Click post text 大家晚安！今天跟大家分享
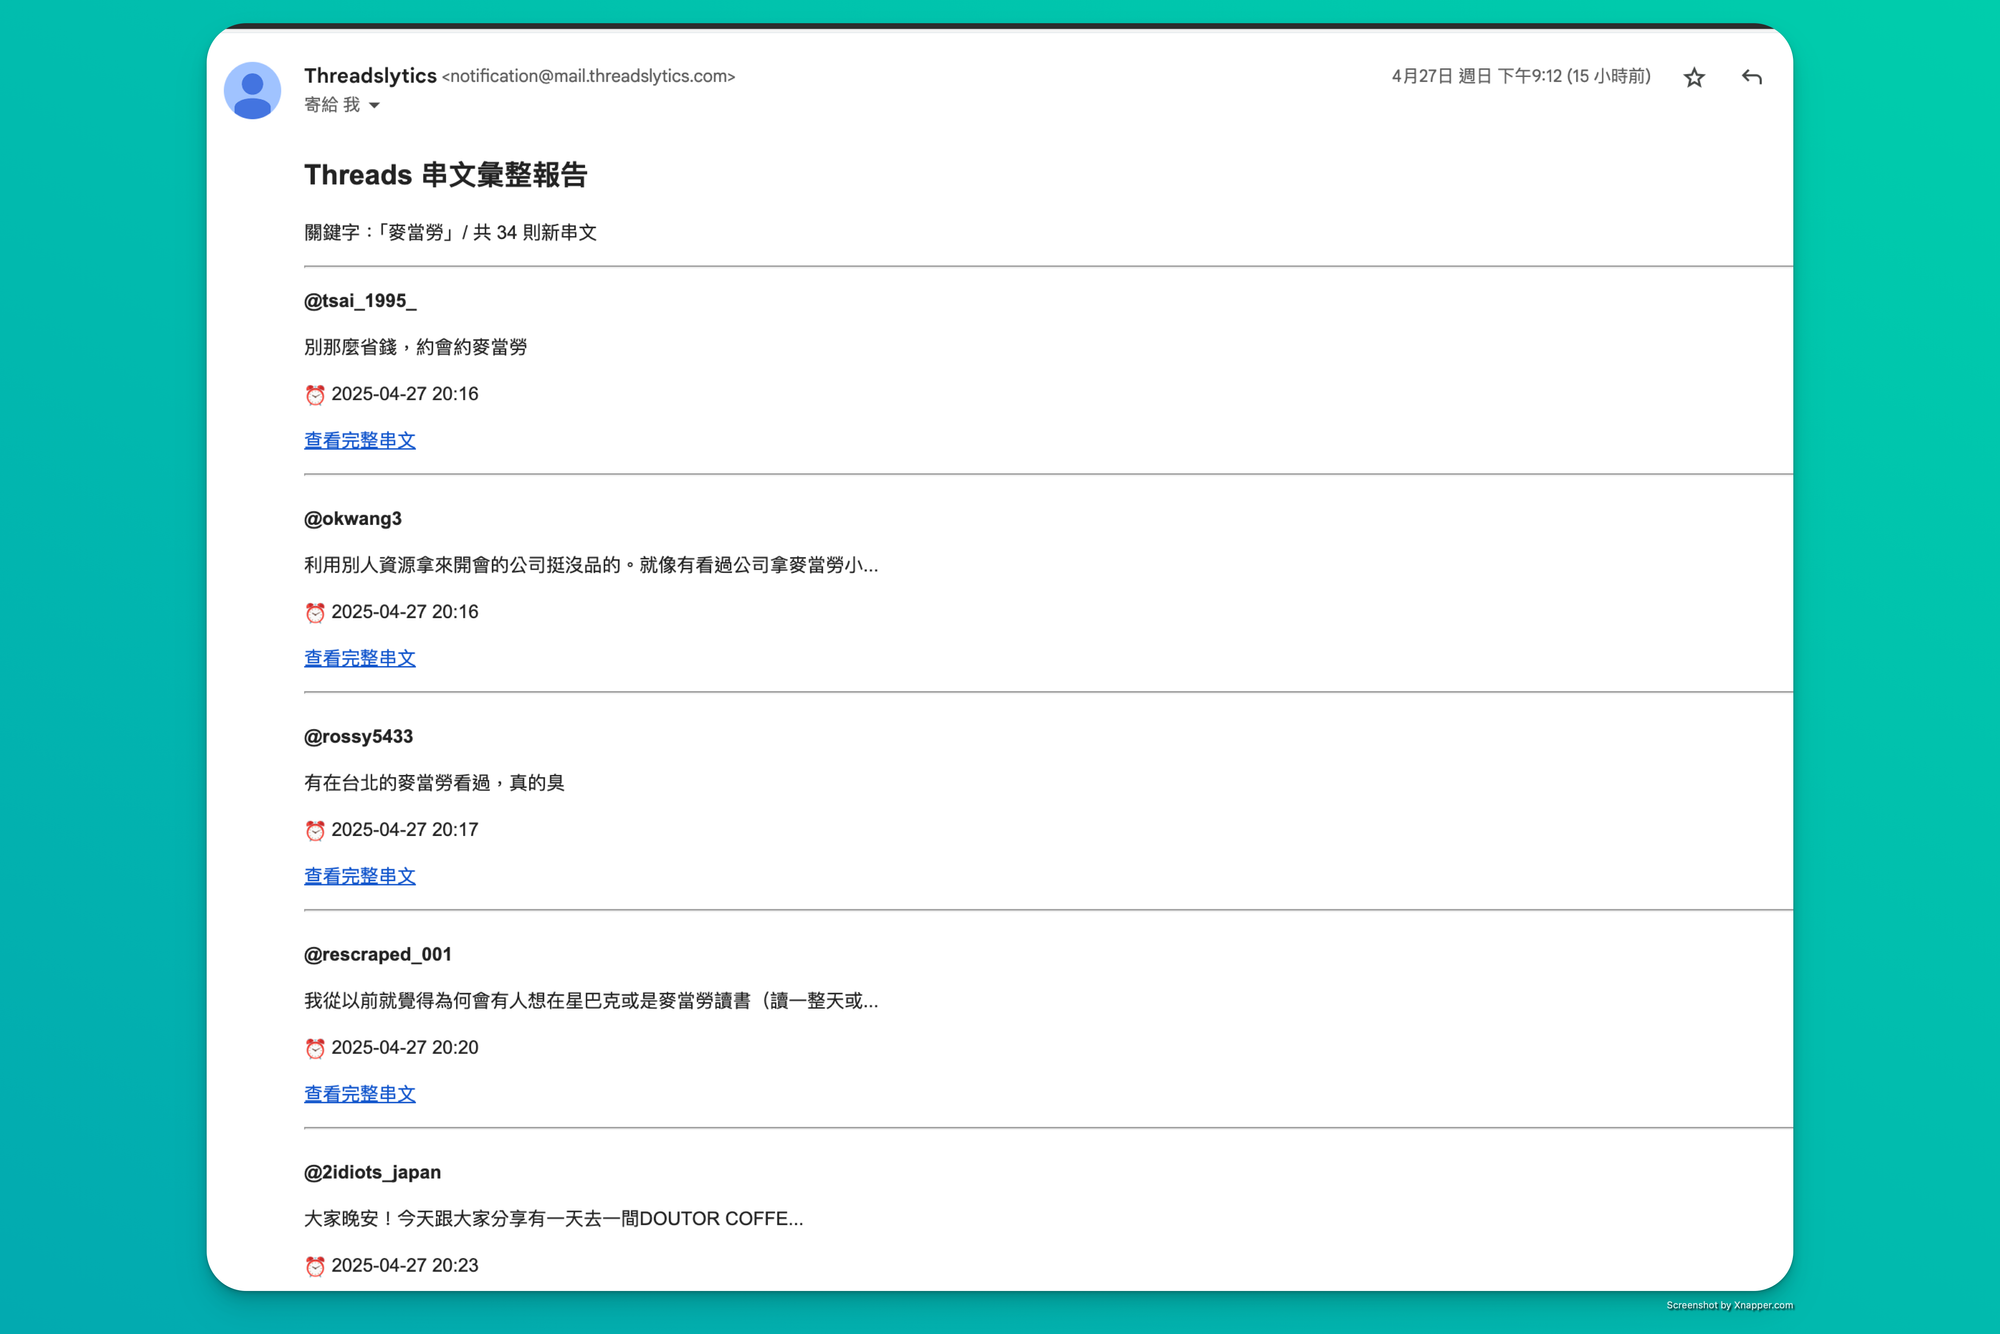Image resolution: width=2000 pixels, height=1334 pixels. click(416, 1219)
